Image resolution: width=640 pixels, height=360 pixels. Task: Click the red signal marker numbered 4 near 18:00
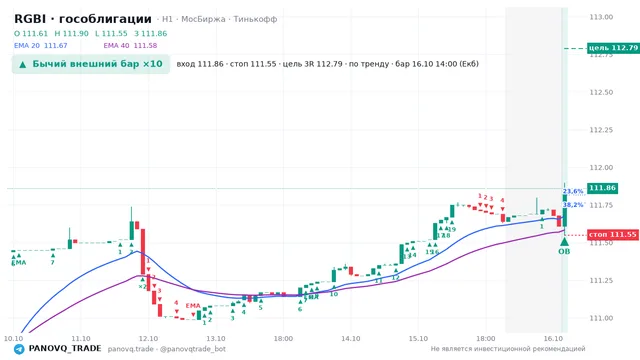(x=502, y=200)
